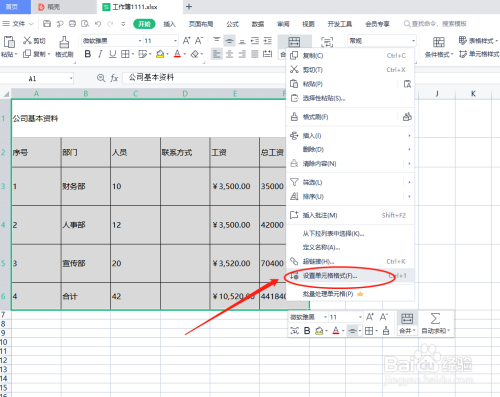Click ribbon Decrease Font Size A- icon
Screen dimensions: 500x397
pos(199,41)
